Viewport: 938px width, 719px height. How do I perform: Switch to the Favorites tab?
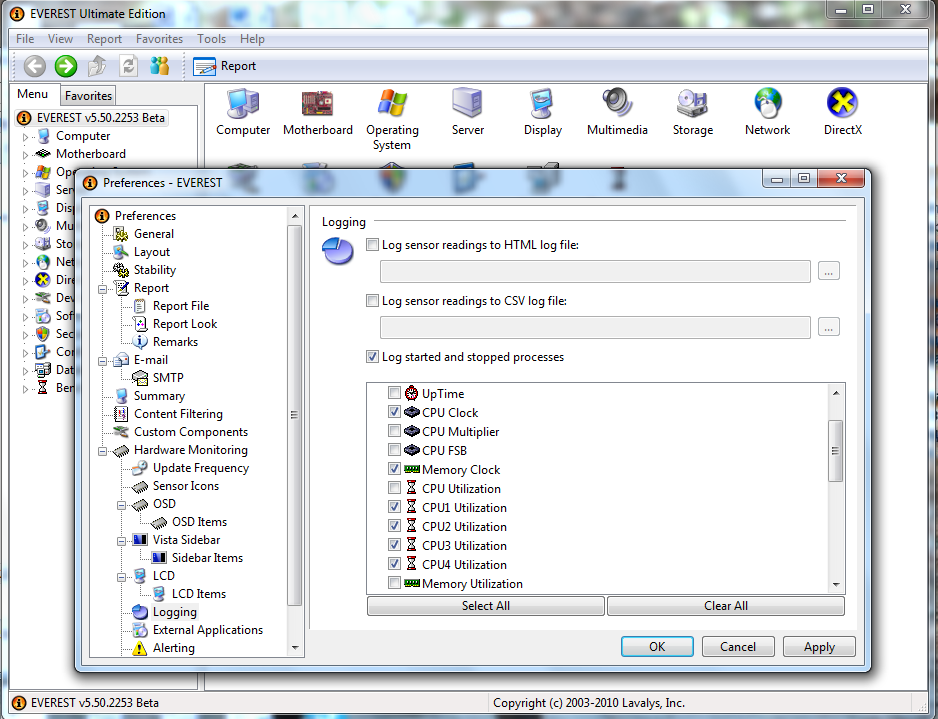pyautogui.click(x=89, y=96)
